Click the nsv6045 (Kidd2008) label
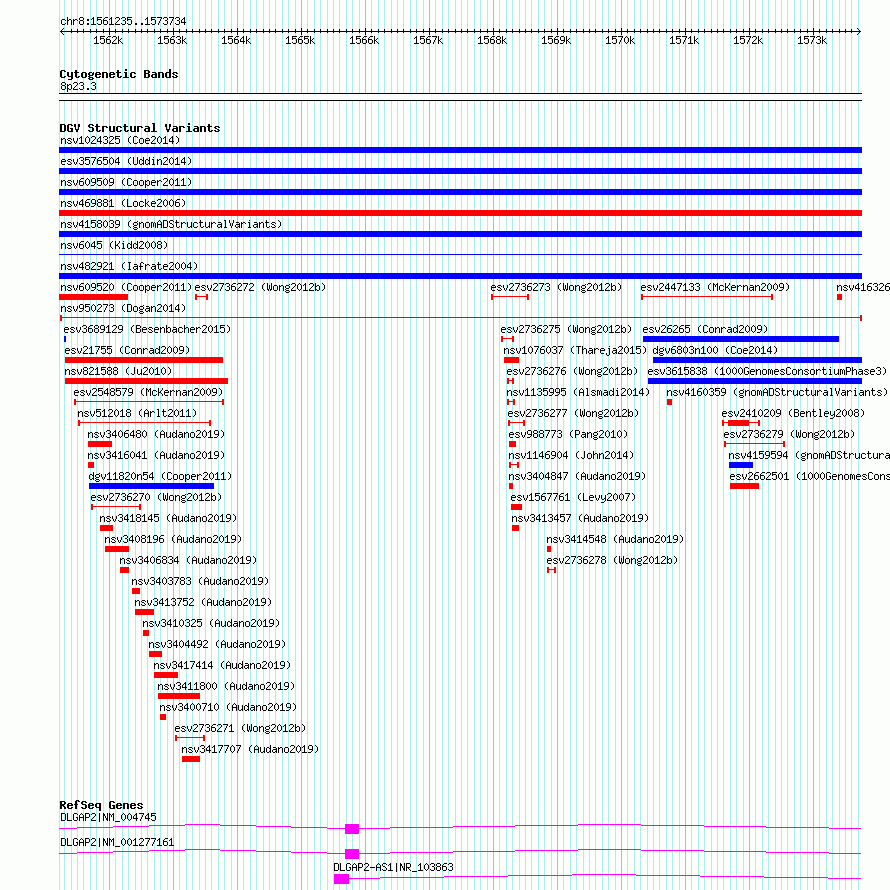Image resolution: width=890 pixels, height=890 pixels. 114,245
